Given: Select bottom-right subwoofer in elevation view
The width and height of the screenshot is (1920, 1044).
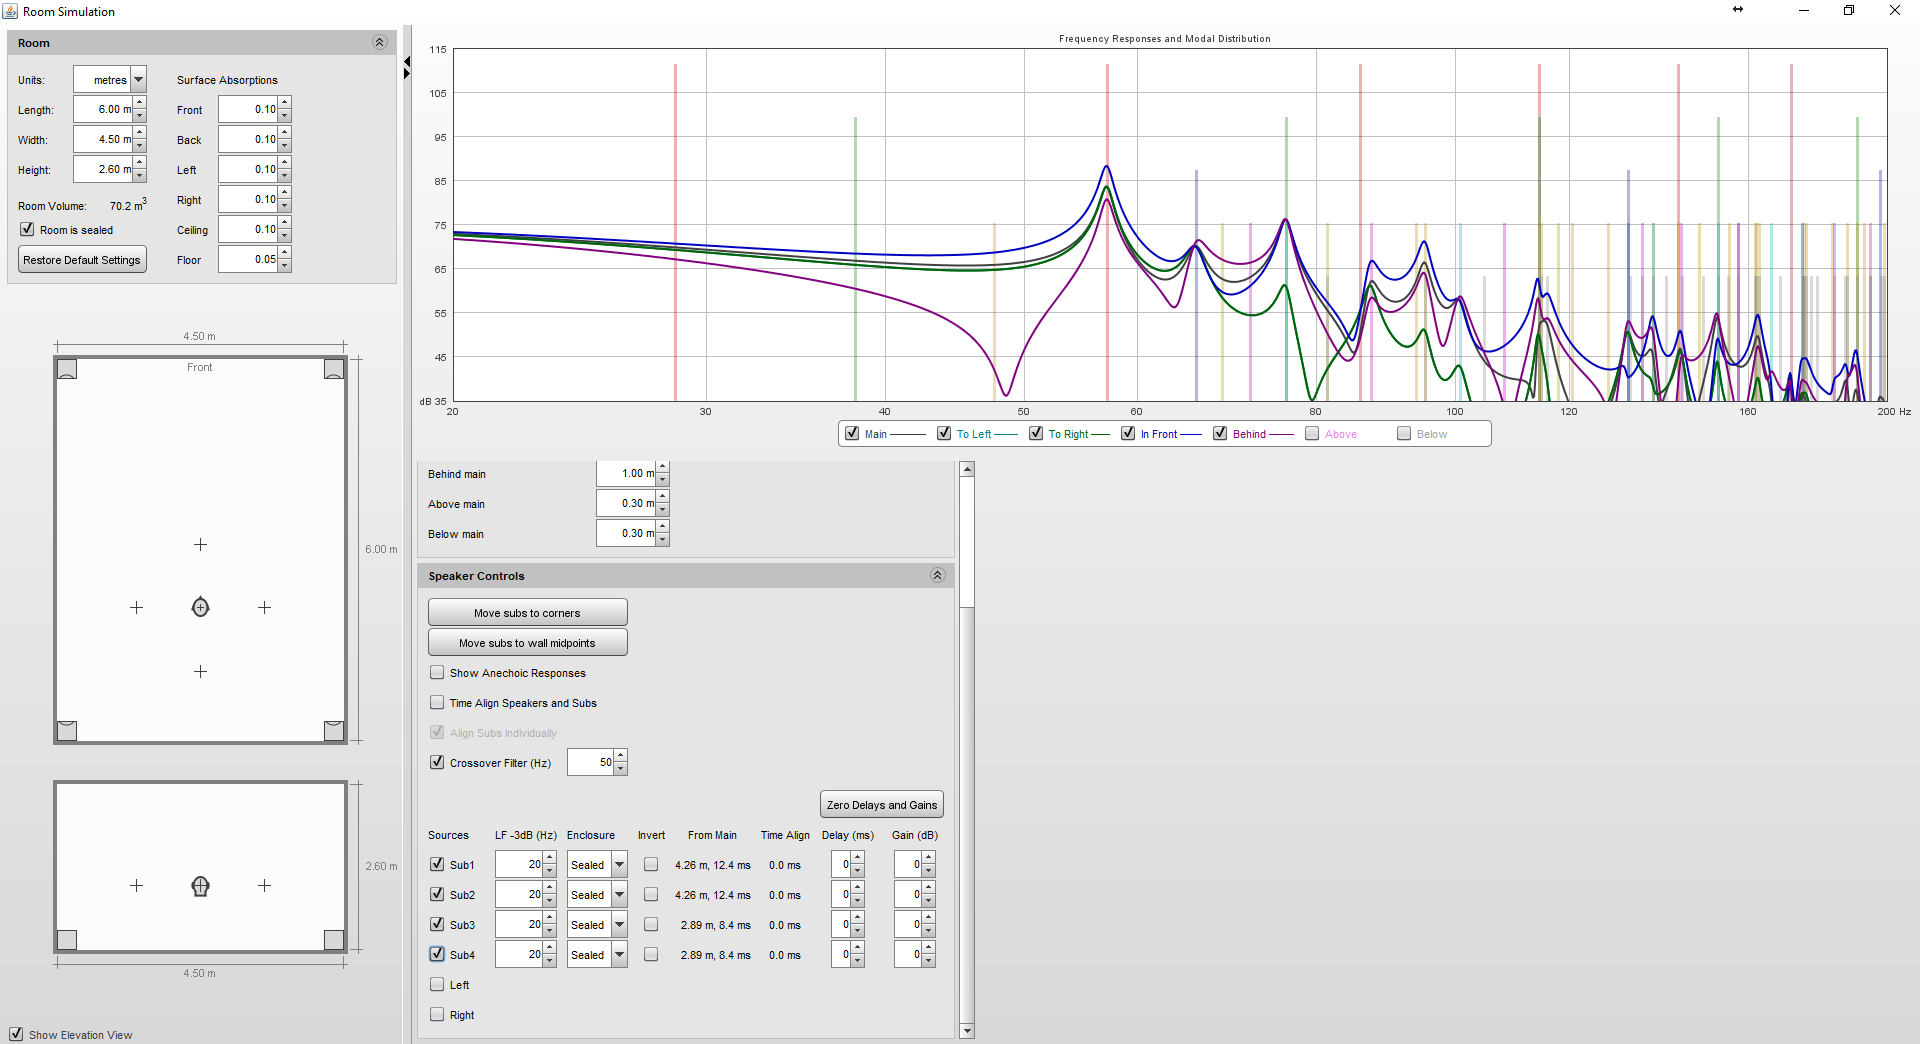Looking at the screenshot, I should [334, 939].
